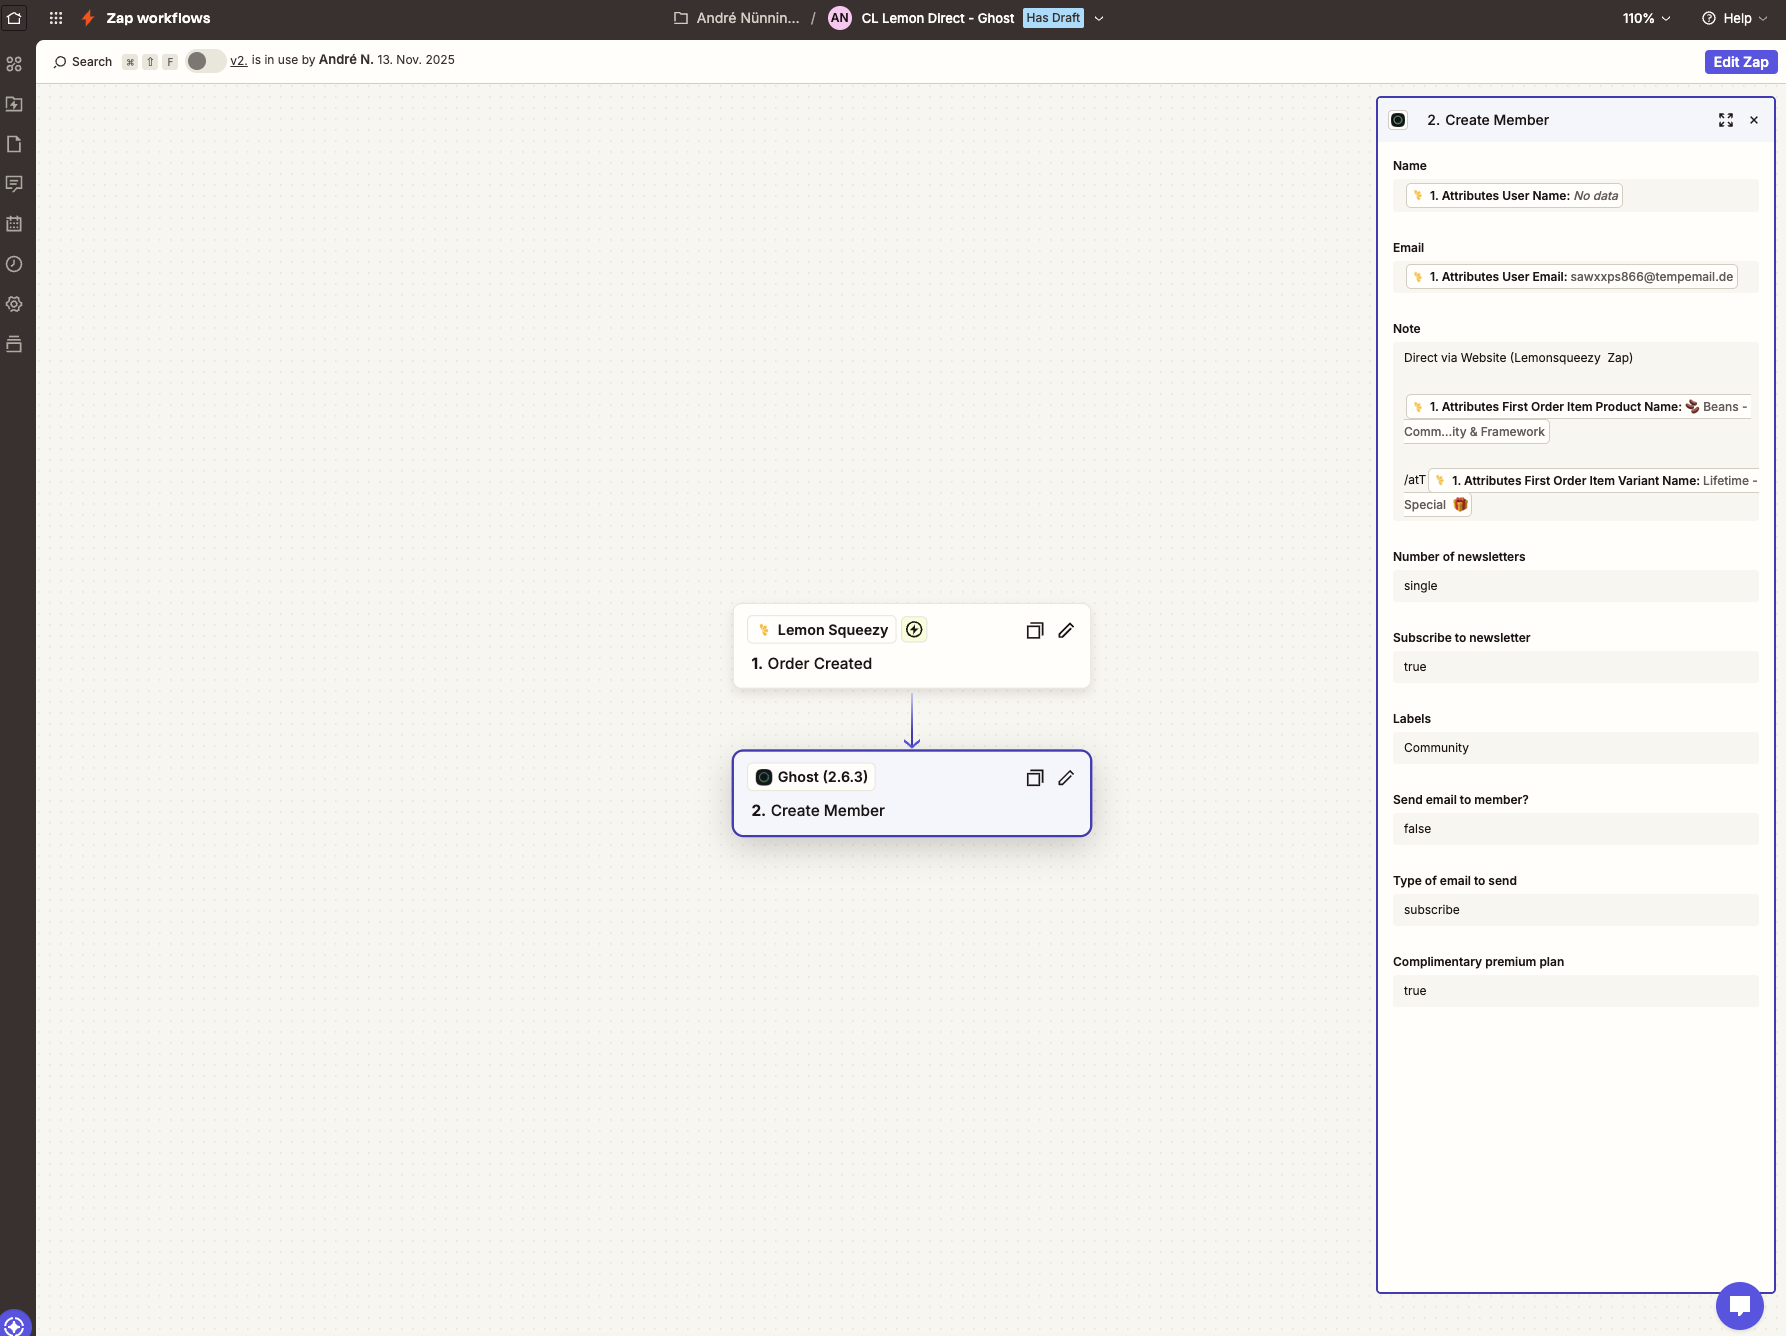Viewport: 1786px width, 1336px height.
Task: Open the dashboard icon in left sidebar
Action: pos(14,64)
